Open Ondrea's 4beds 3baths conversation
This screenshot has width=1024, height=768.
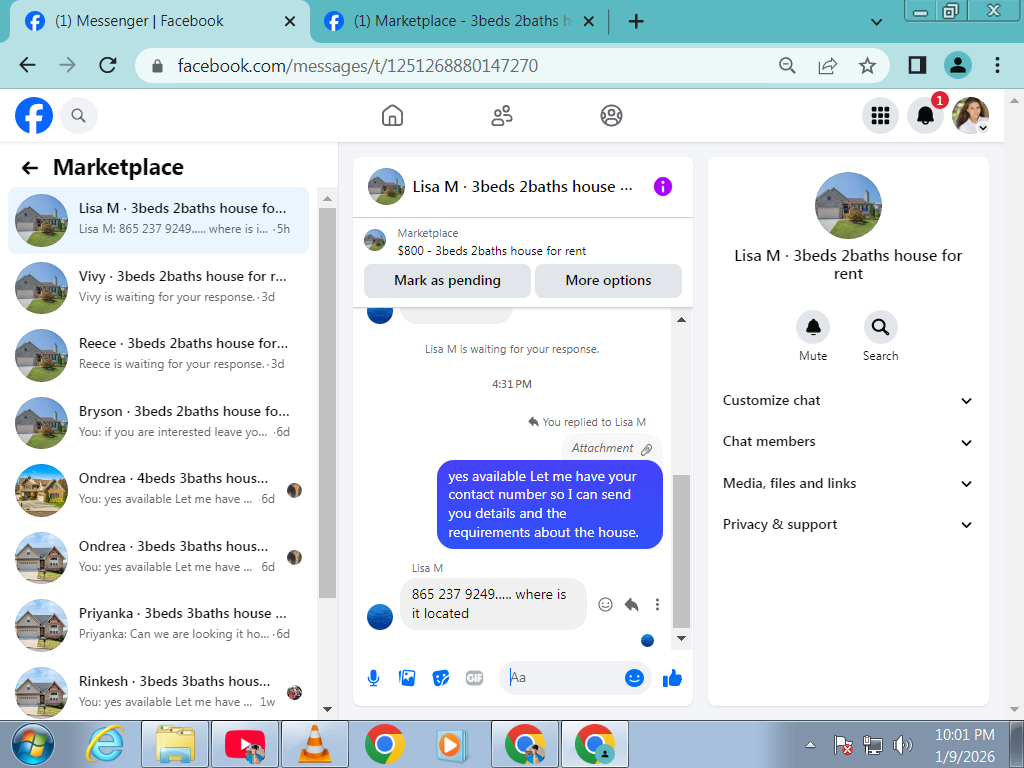pos(159,489)
